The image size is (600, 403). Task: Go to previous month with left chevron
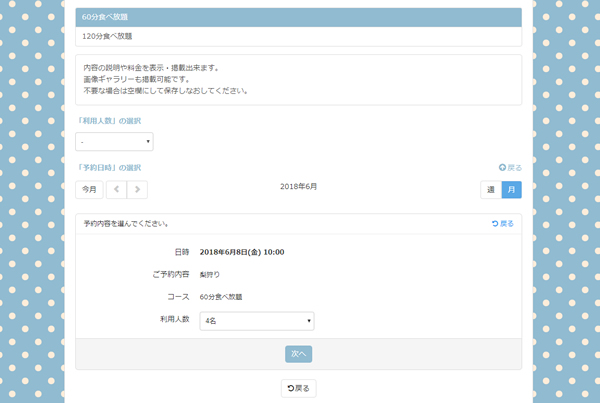[116, 189]
